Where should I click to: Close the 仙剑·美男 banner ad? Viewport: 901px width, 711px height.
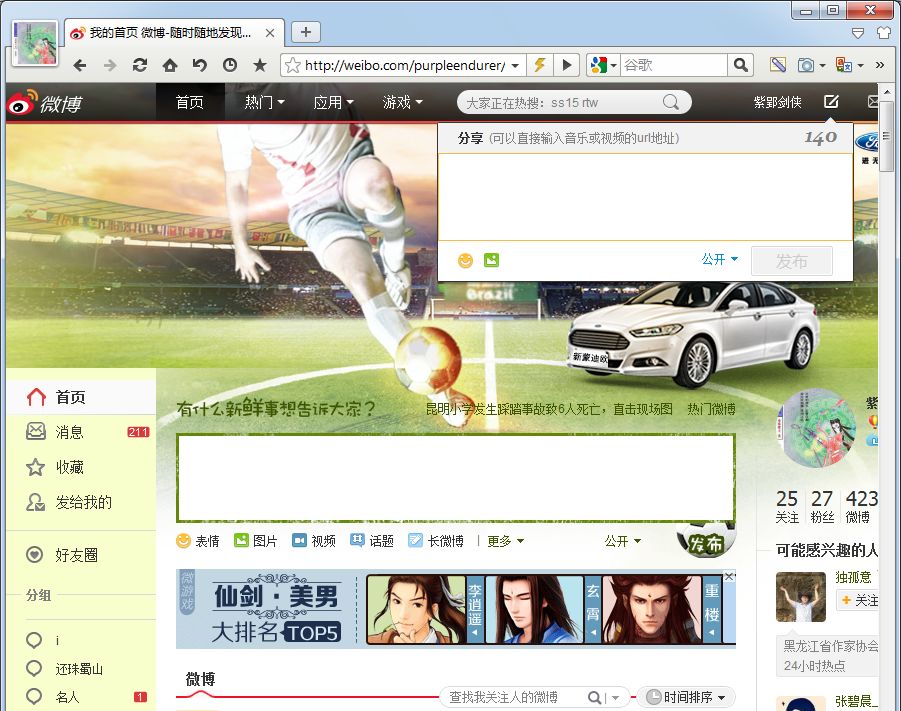(729, 577)
